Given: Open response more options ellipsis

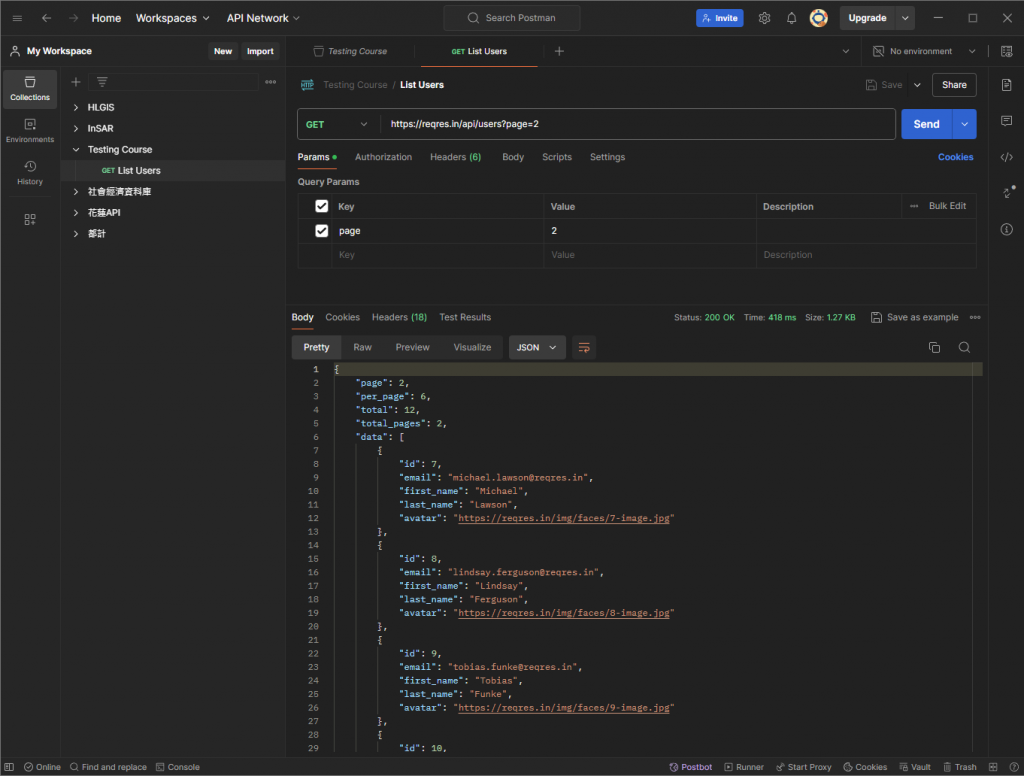Looking at the screenshot, I should click(975, 317).
